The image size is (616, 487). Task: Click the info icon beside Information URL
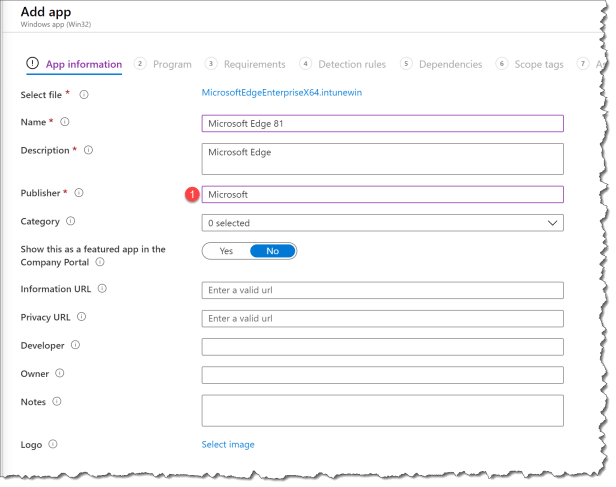[102, 289]
